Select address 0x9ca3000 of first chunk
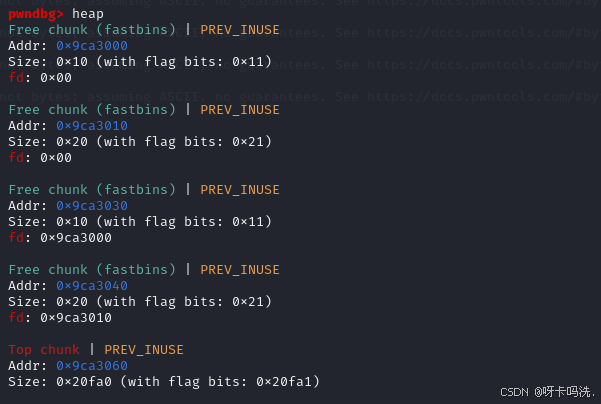The image size is (601, 404). point(92,46)
